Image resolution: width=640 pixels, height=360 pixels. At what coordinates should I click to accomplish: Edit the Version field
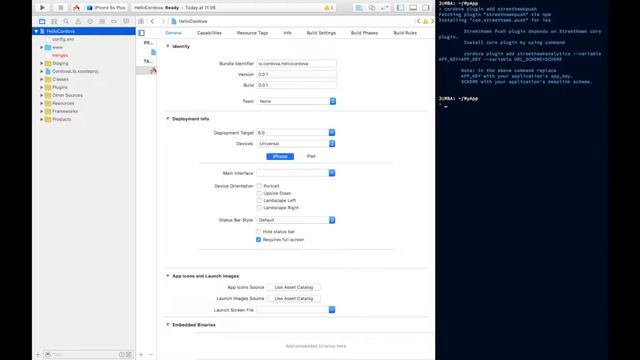[297, 74]
